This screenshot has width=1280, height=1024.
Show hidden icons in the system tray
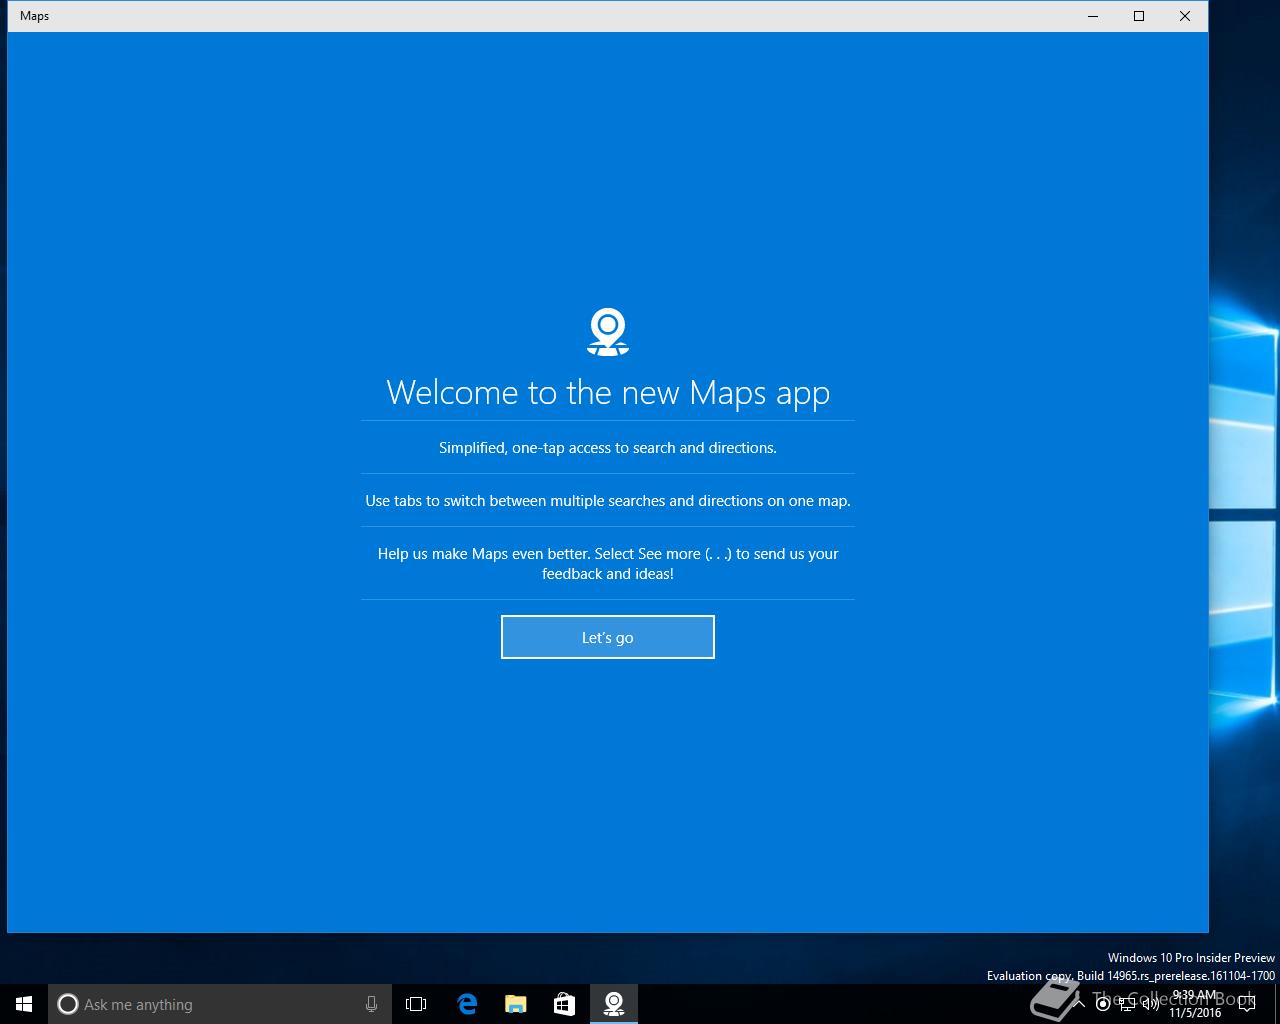tap(1080, 1004)
